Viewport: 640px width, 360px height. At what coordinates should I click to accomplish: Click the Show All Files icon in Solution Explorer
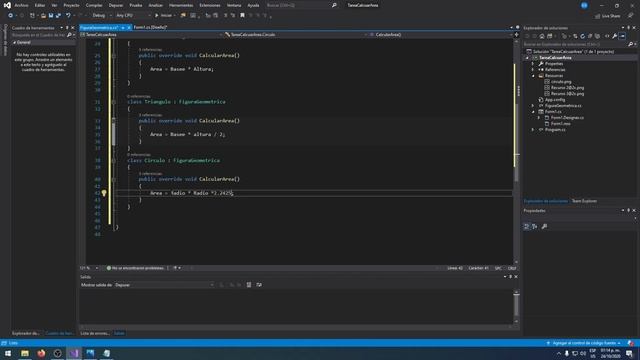point(598,36)
